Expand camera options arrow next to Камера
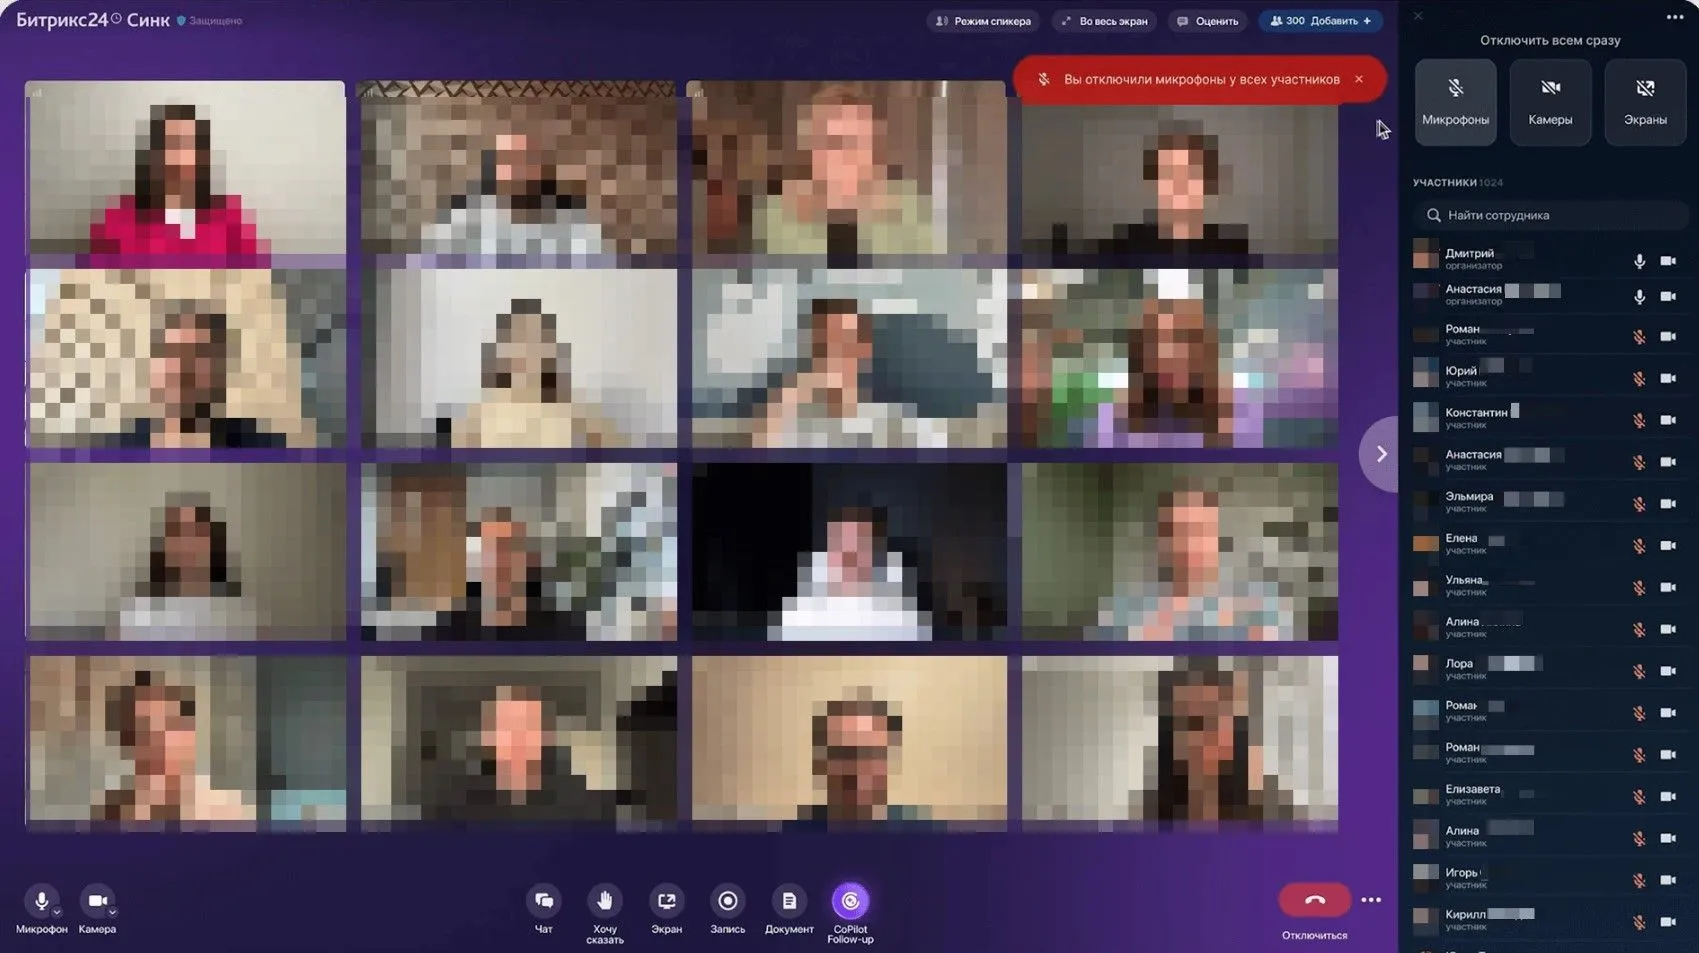This screenshot has width=1699, height=953. point(113,913)
